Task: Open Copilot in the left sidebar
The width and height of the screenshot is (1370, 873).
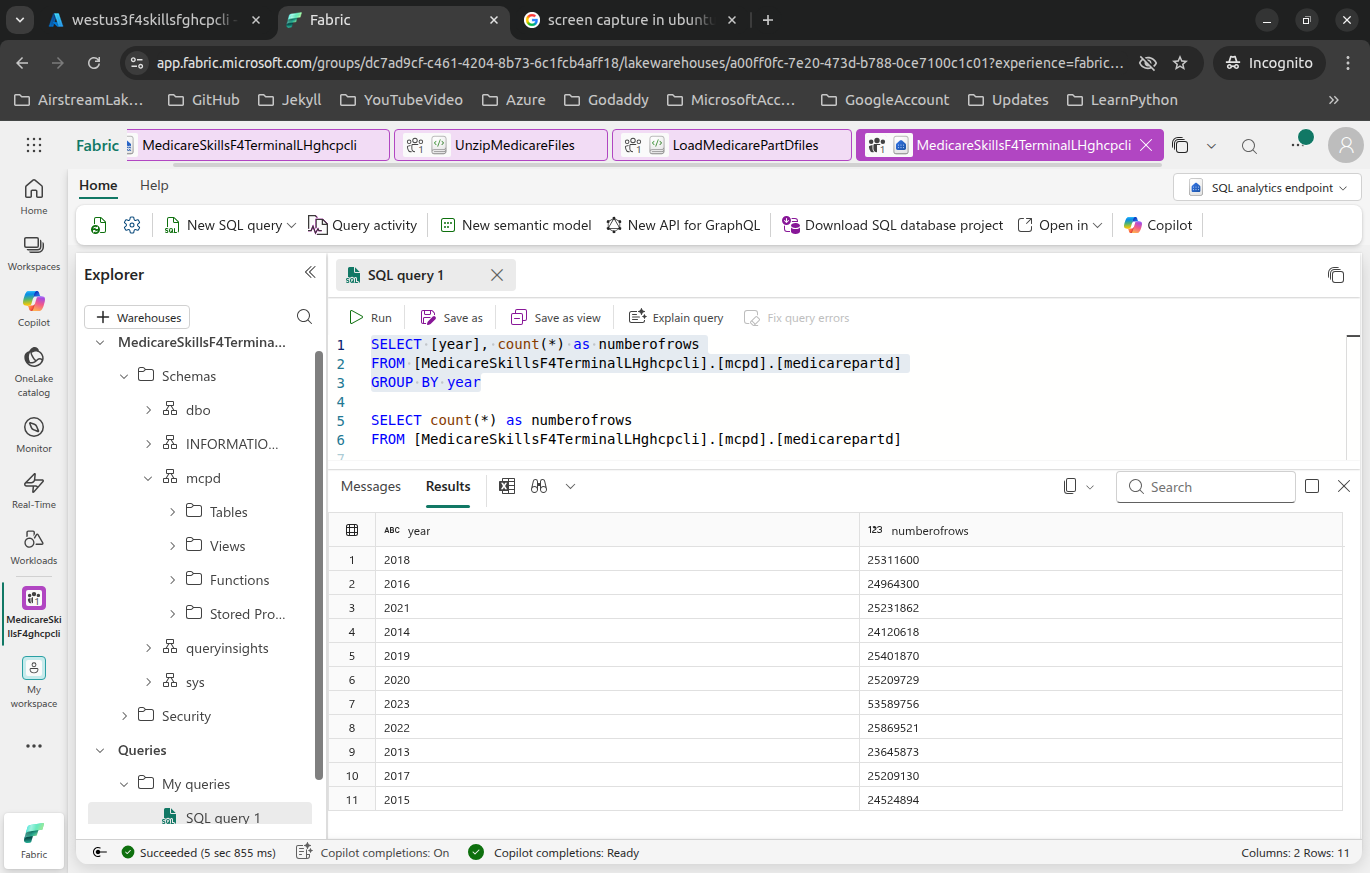Action: point(34,308)
